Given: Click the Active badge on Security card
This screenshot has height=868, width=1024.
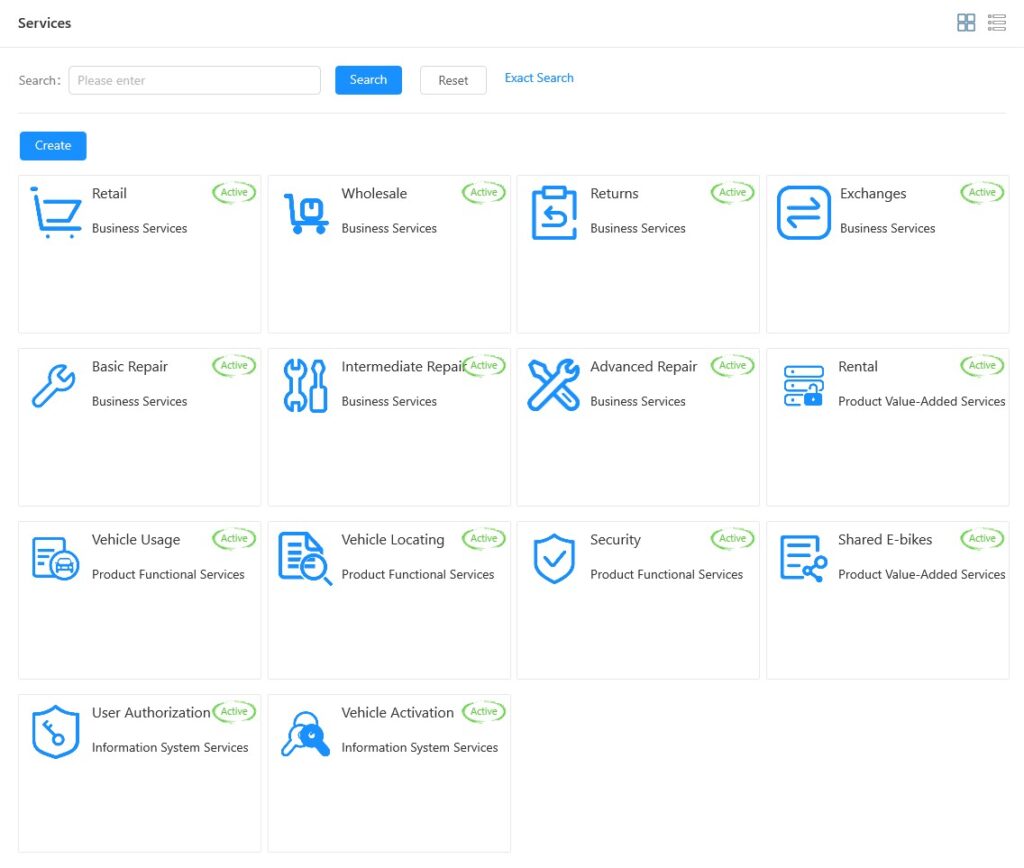Looking at the screenshot, I should coord(733,539).
